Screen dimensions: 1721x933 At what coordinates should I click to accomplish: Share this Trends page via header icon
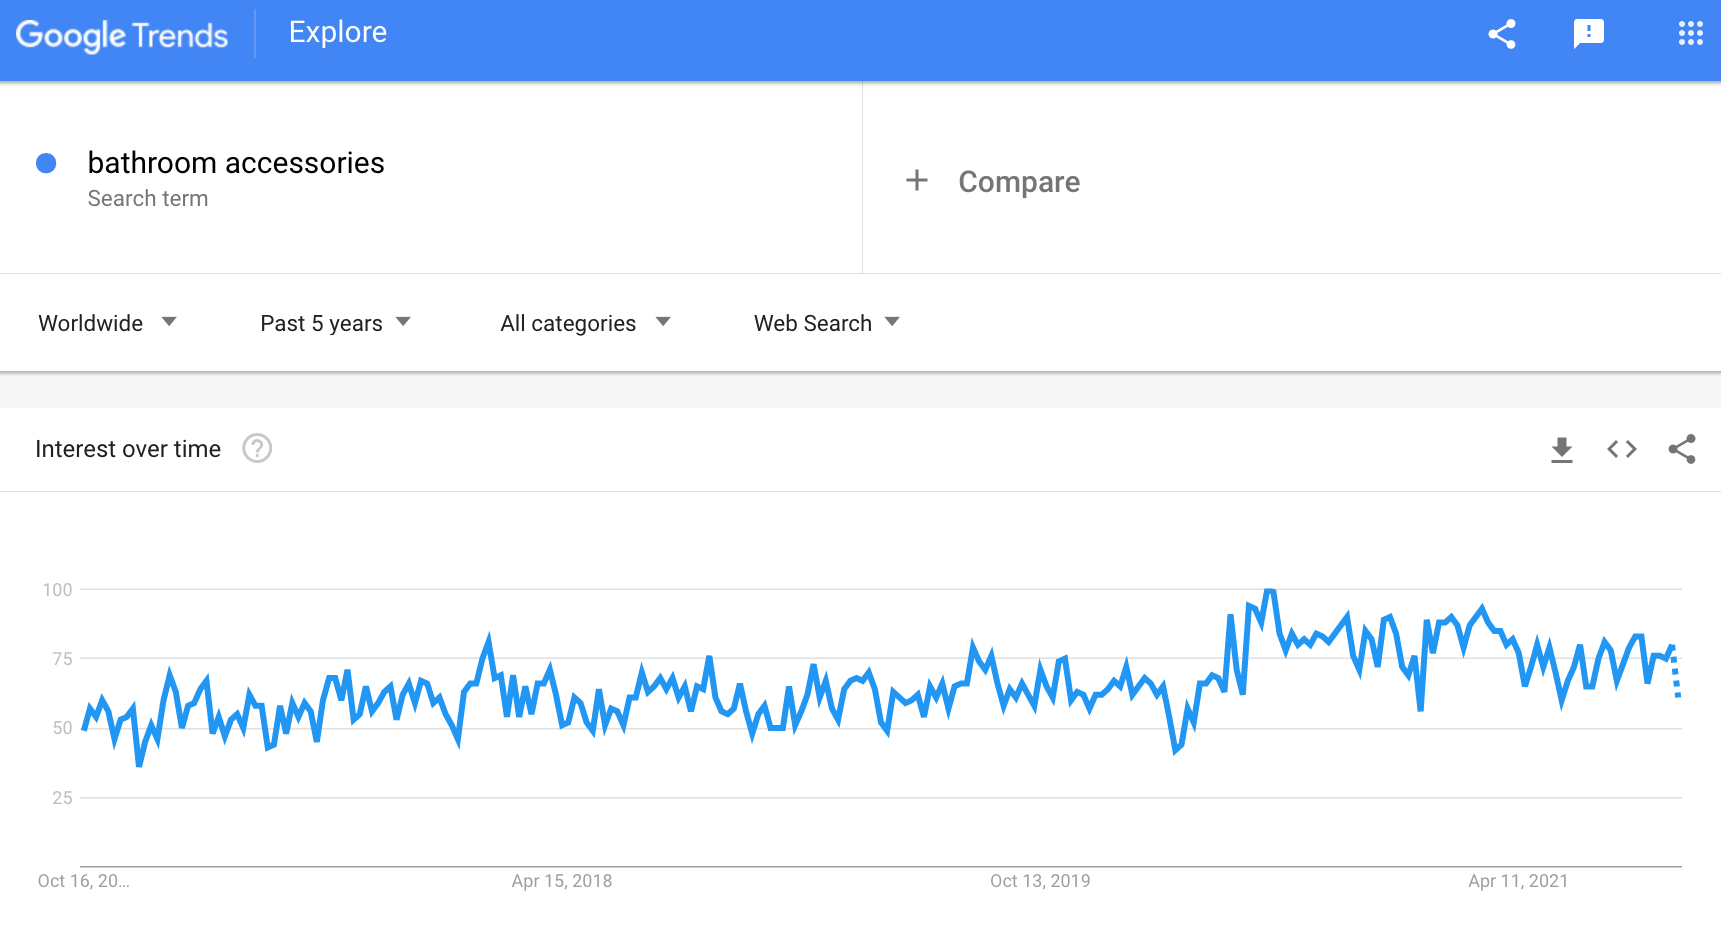click(1501, 34)
